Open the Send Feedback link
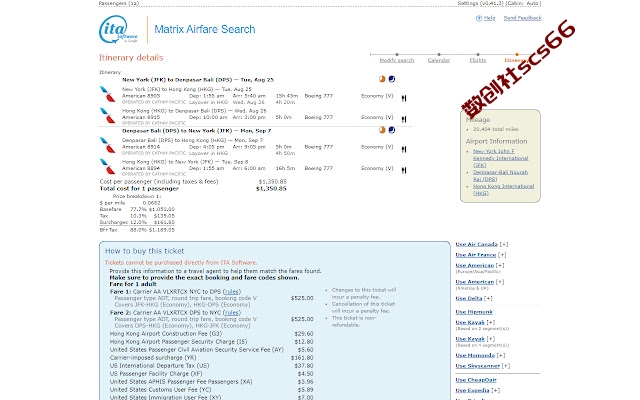 522,18
